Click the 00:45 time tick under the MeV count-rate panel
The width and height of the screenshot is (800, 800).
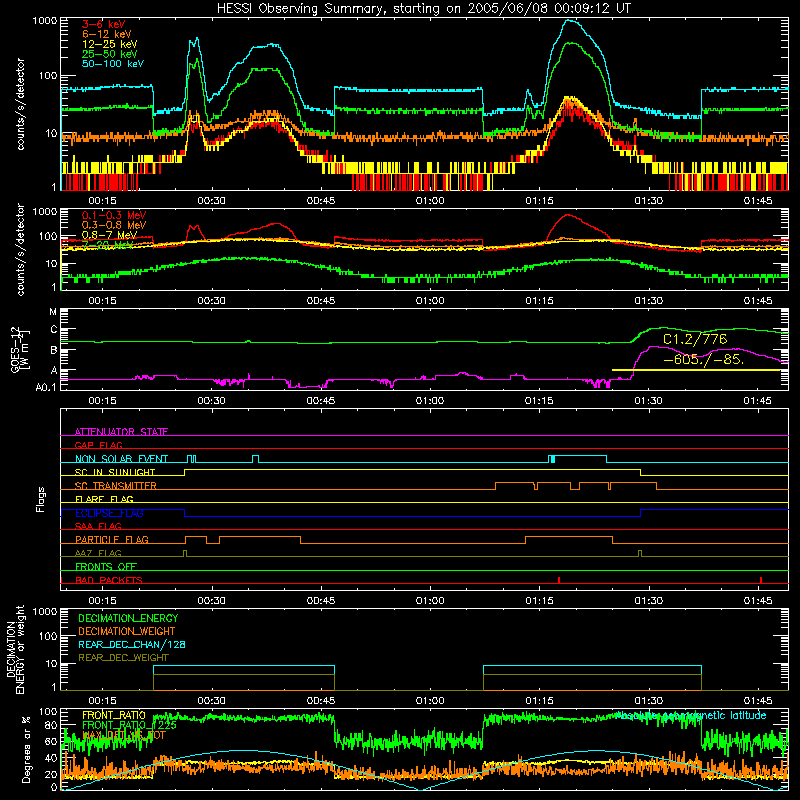point(321,301)
